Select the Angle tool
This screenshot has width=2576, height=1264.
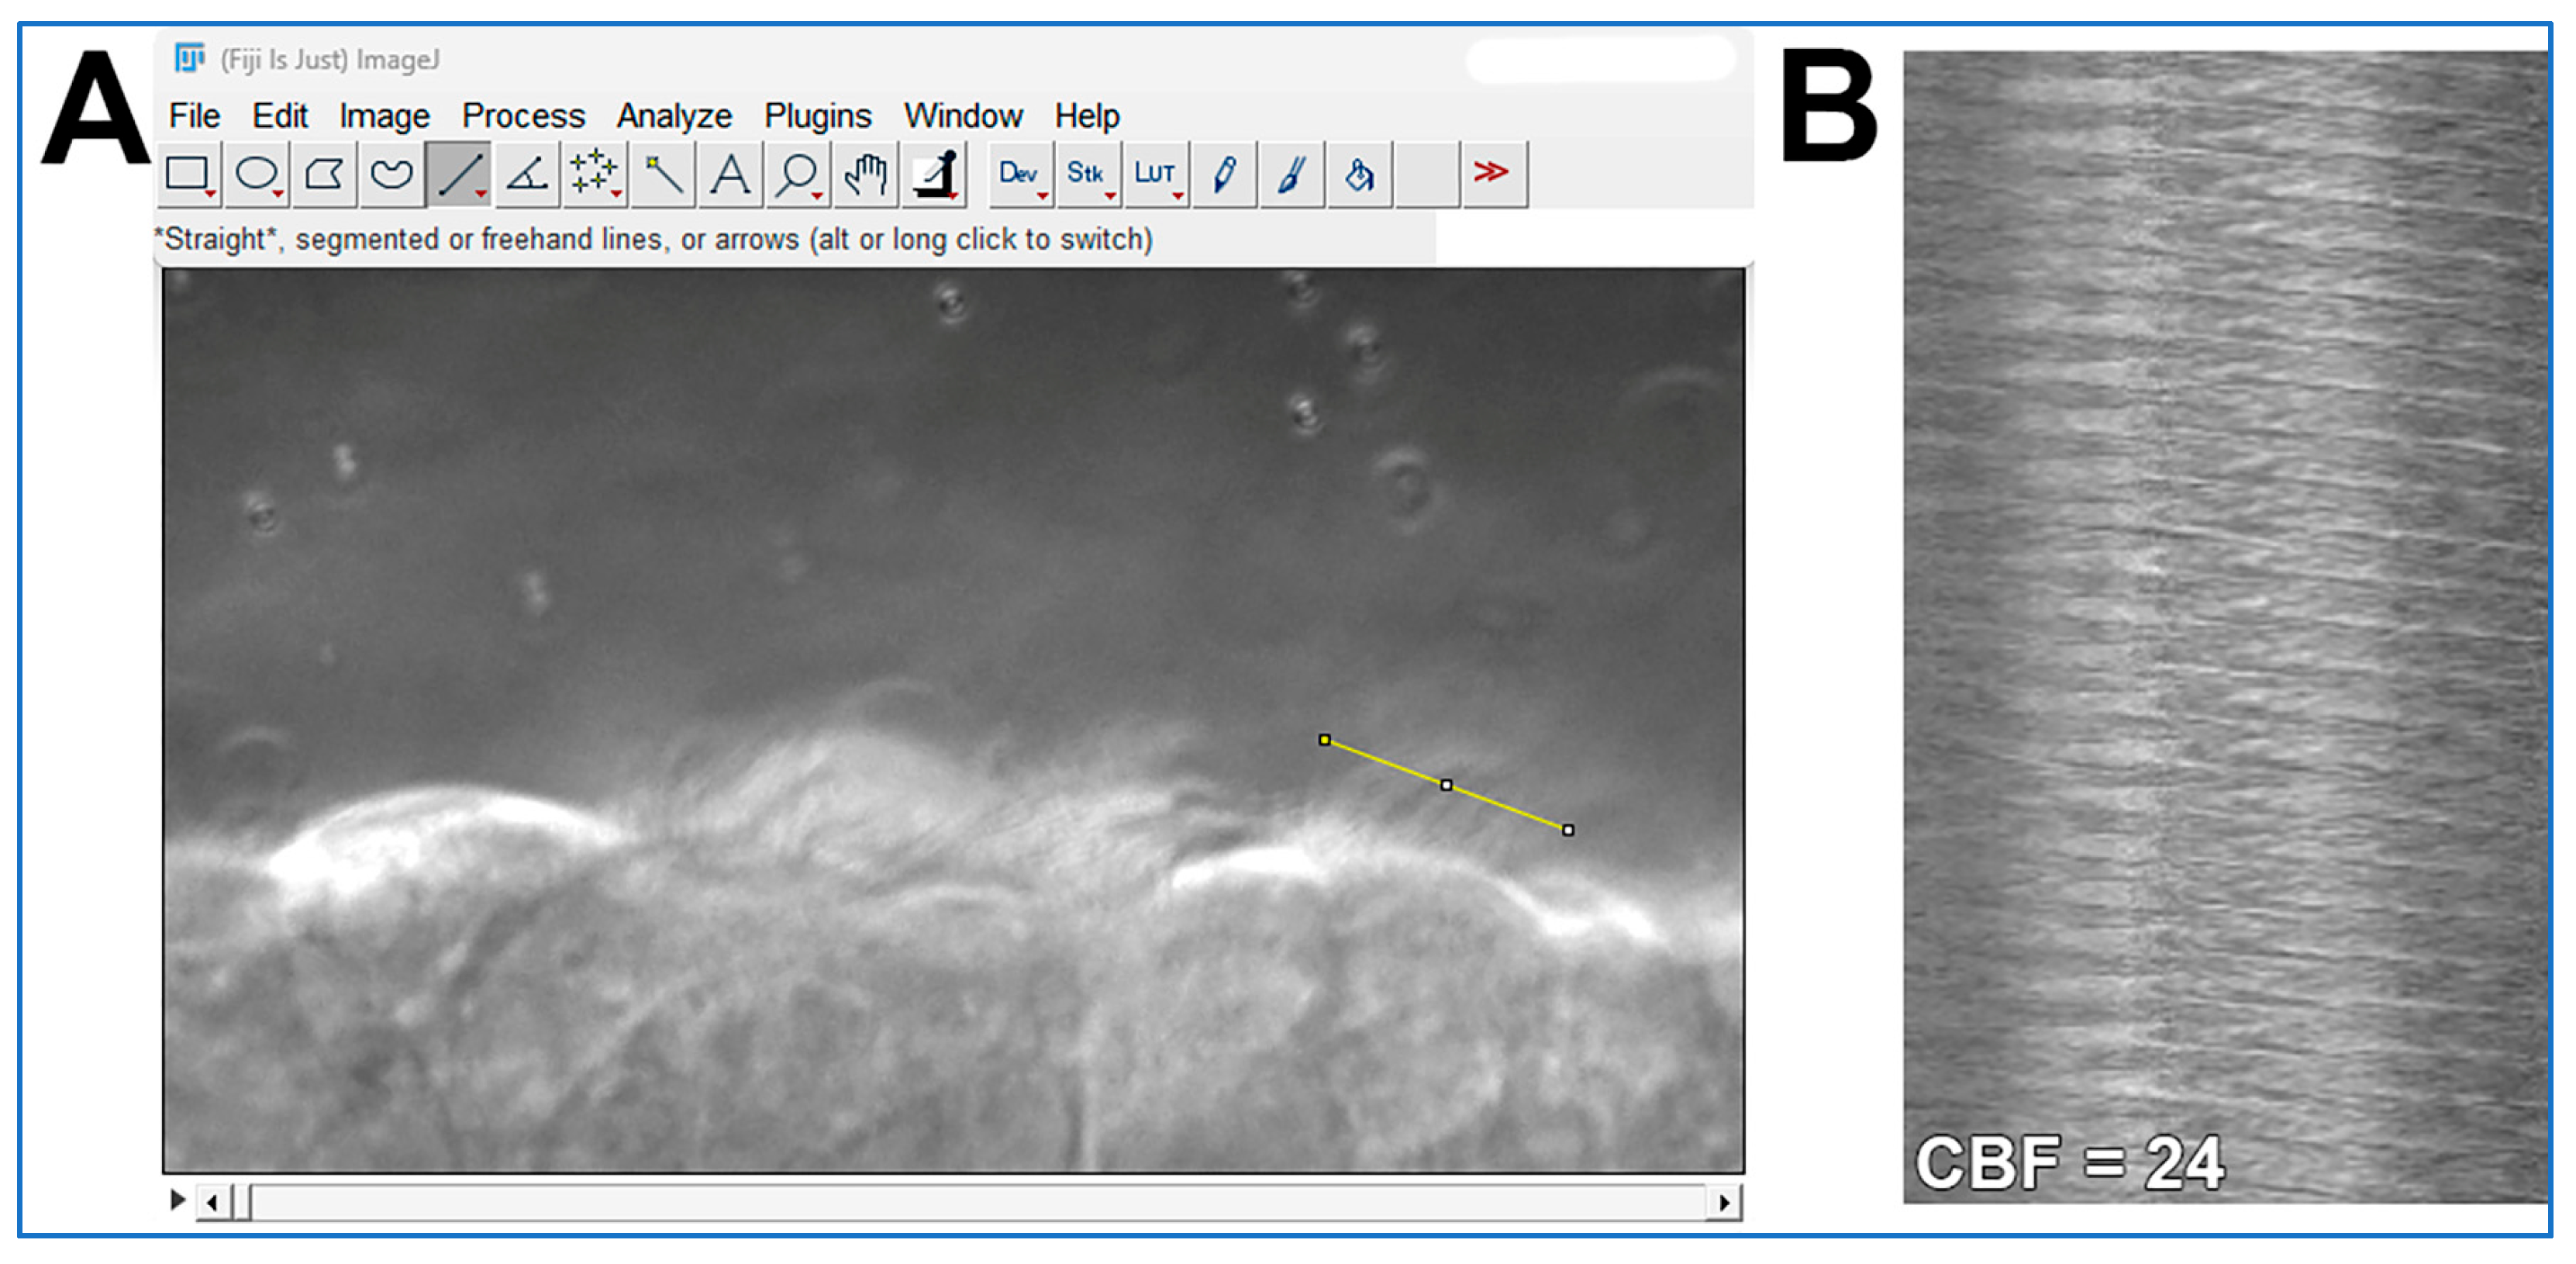(526, 174)
